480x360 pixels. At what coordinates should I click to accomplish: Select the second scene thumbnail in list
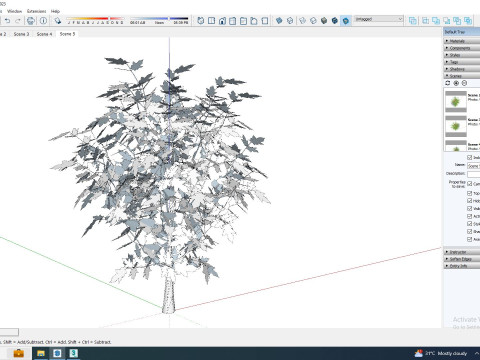click(456, 126)
